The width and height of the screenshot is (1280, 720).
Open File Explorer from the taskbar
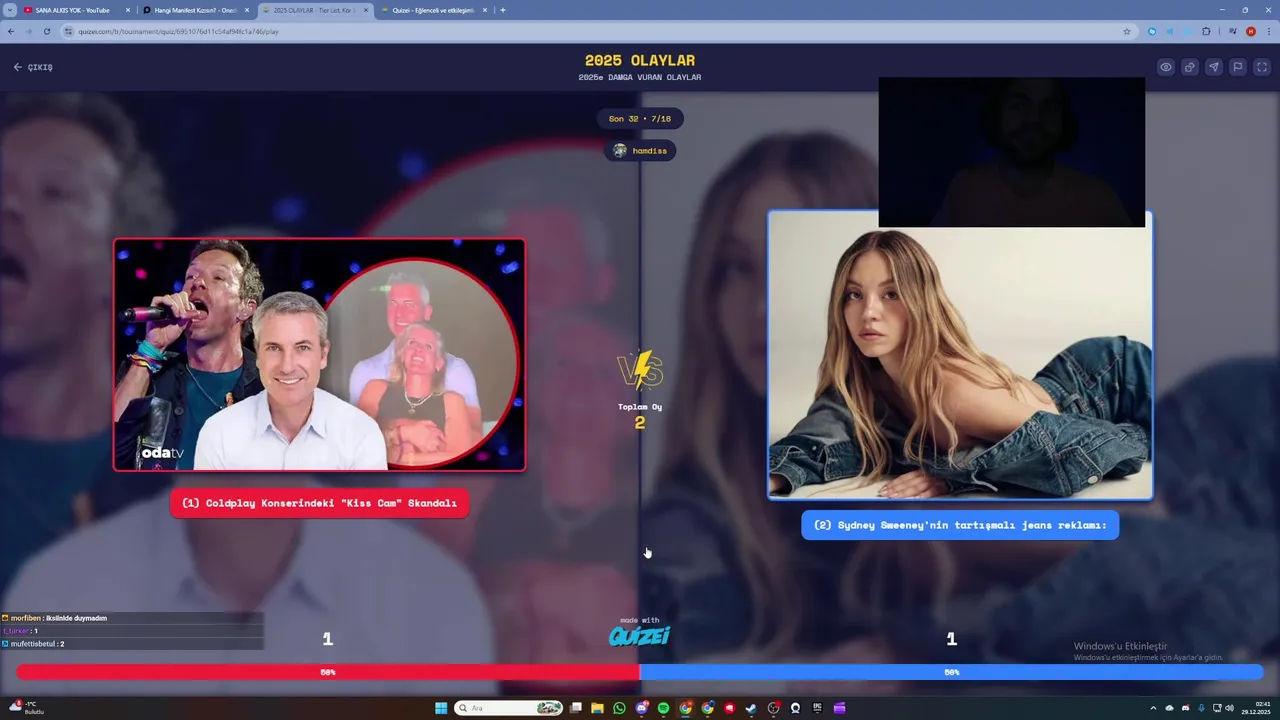(598, 708)
